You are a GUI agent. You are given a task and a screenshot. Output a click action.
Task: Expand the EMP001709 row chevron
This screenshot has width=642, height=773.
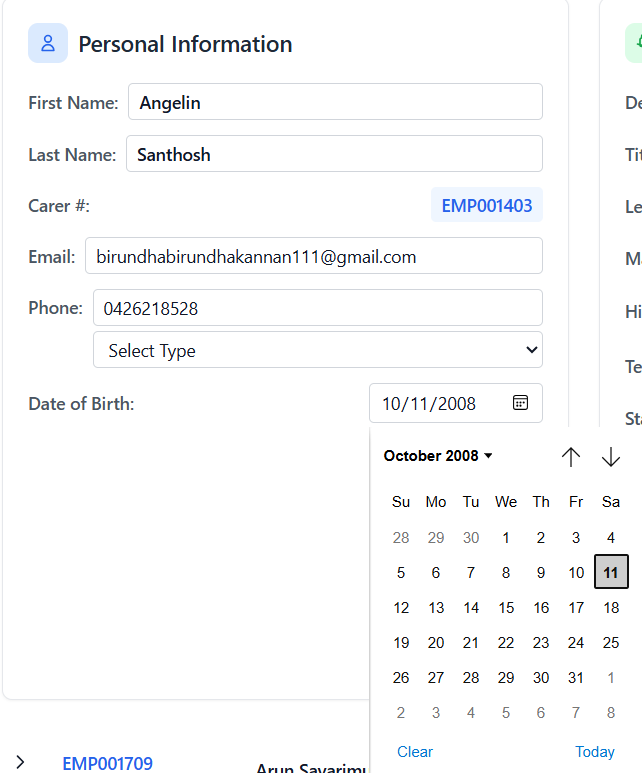tap(20, 763)
